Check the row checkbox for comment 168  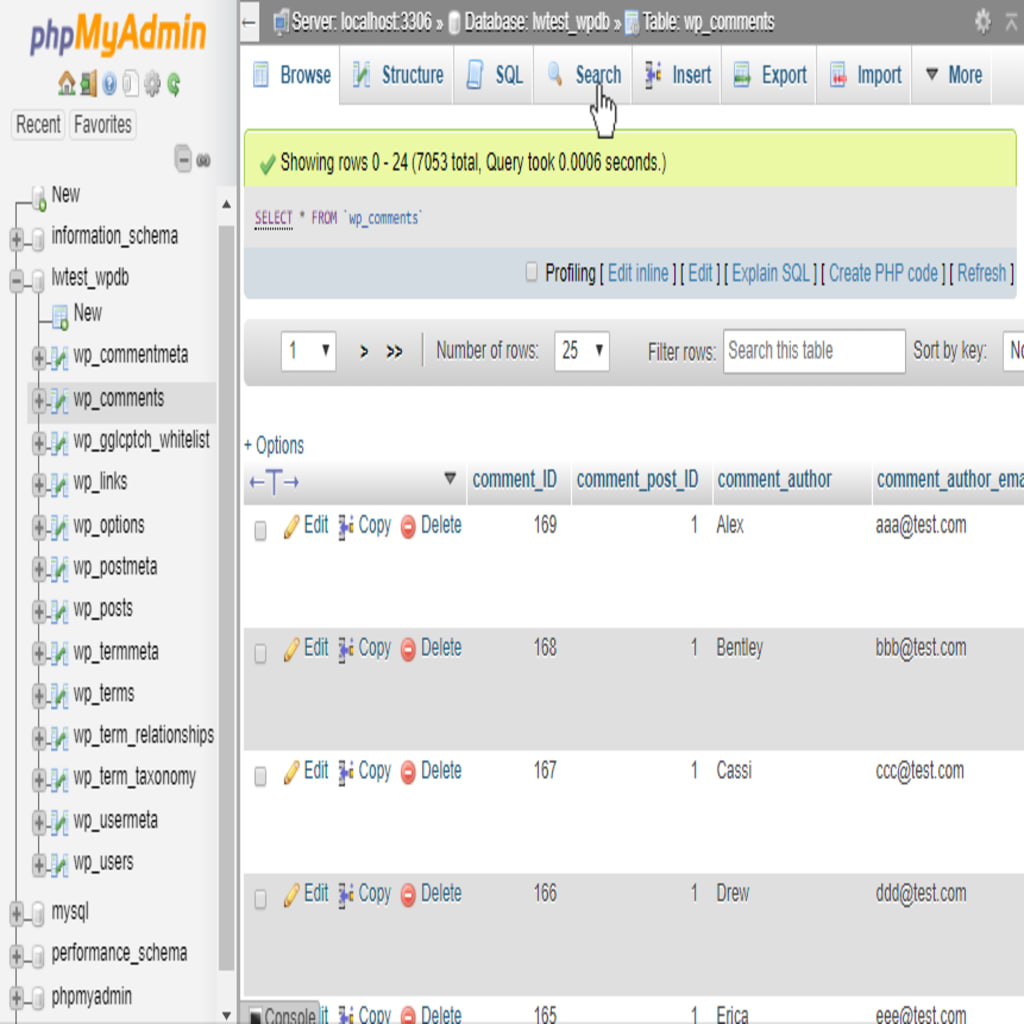click(260, 653)
